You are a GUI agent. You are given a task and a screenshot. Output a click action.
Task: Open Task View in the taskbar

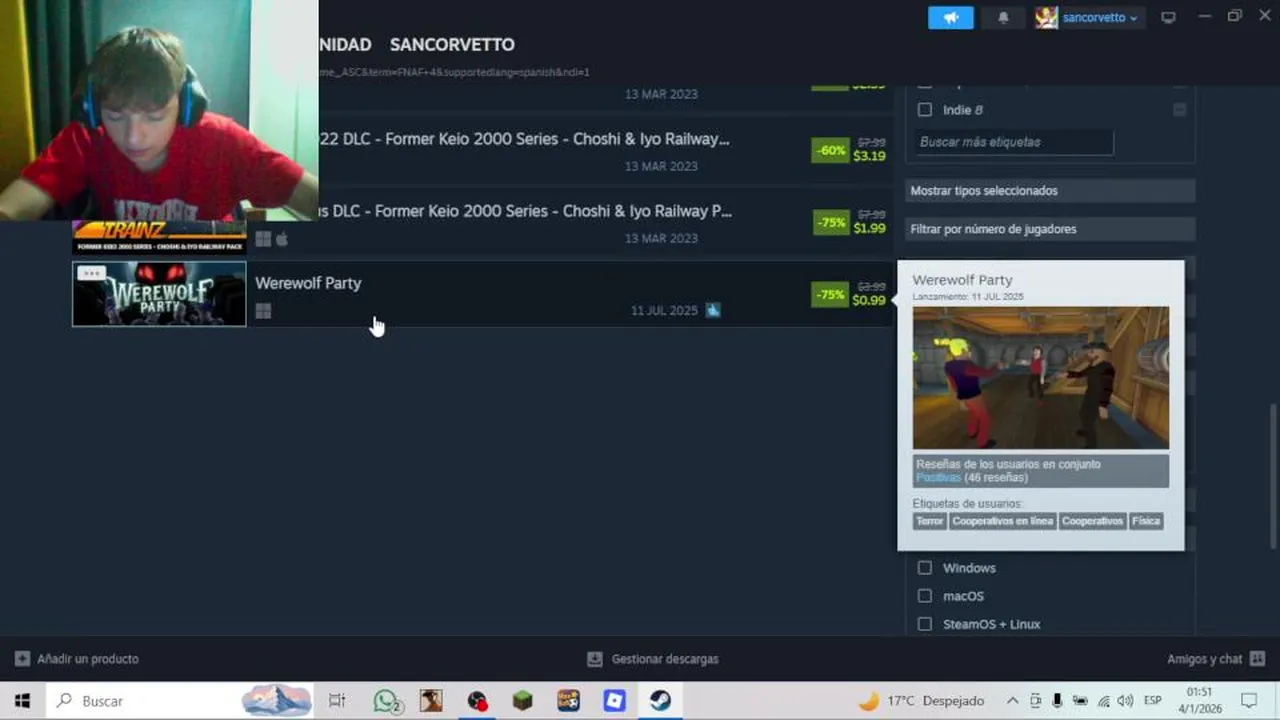337,701
